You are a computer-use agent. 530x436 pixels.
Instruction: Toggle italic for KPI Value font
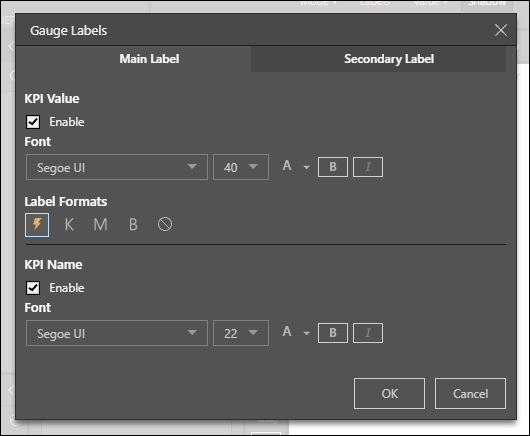(x=368, y=167)
